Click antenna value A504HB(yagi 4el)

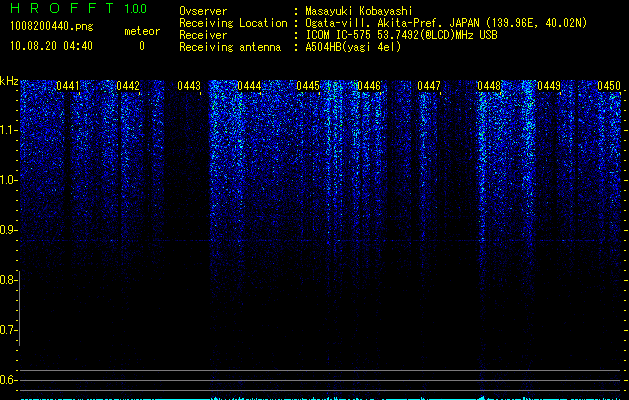pos(353,47)
